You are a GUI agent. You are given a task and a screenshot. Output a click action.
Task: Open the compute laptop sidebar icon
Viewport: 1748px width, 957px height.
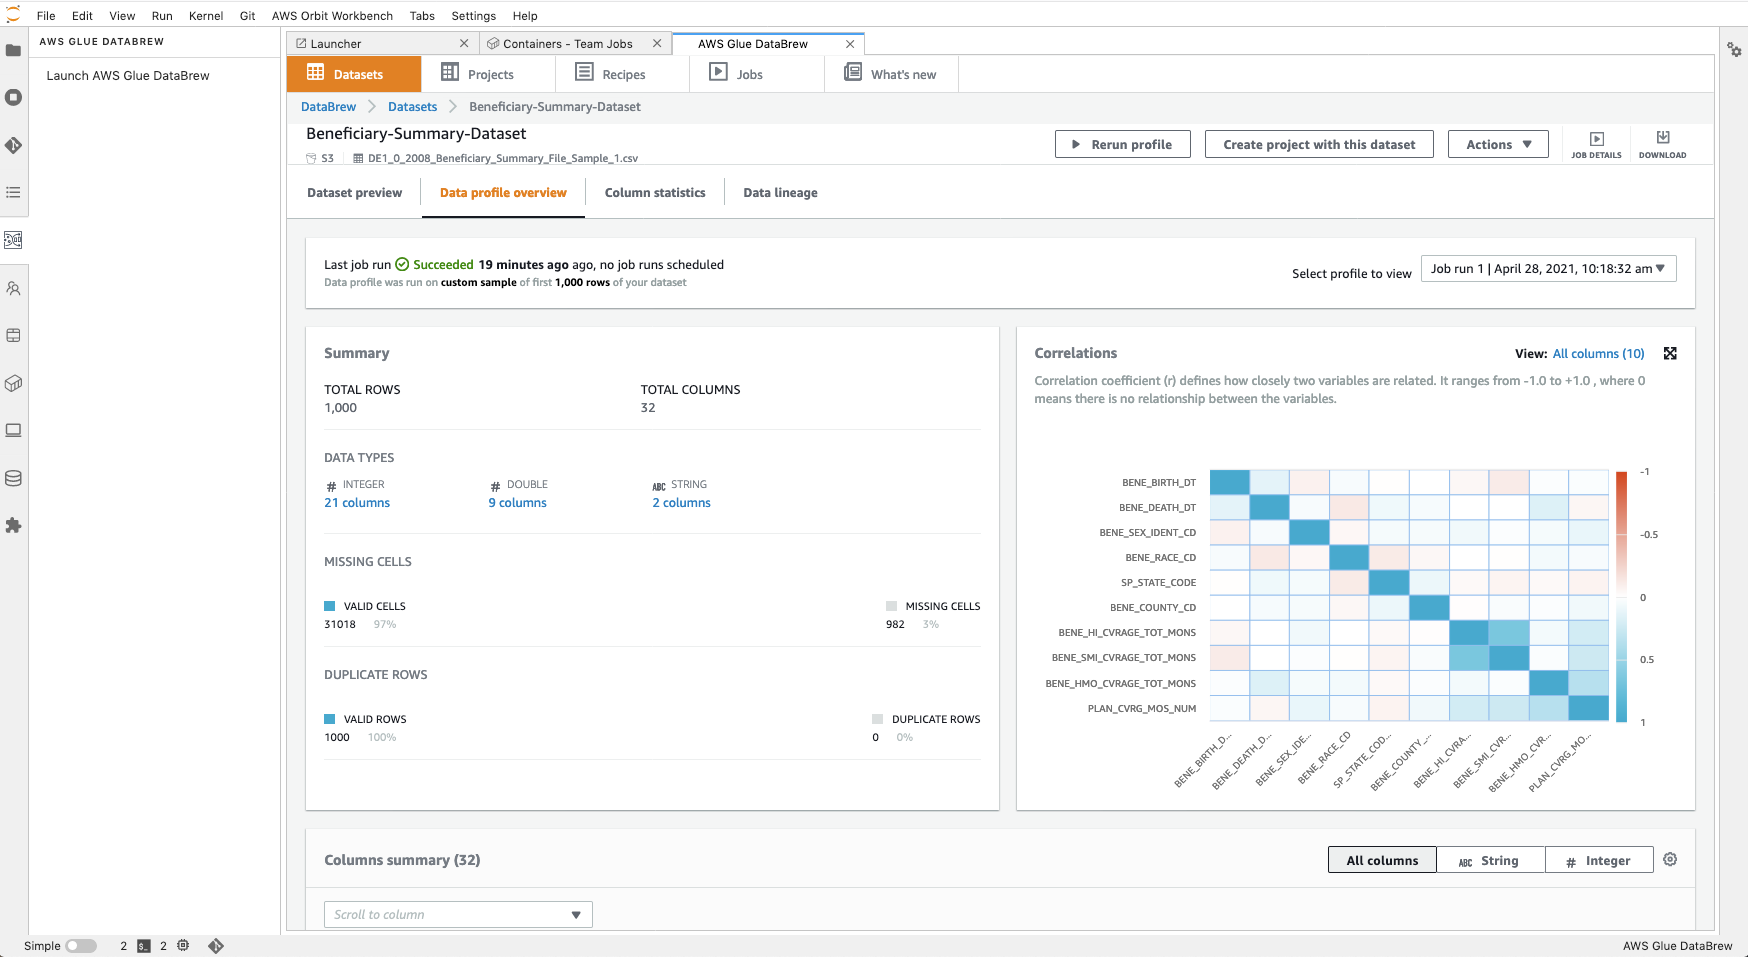(14, 430)
